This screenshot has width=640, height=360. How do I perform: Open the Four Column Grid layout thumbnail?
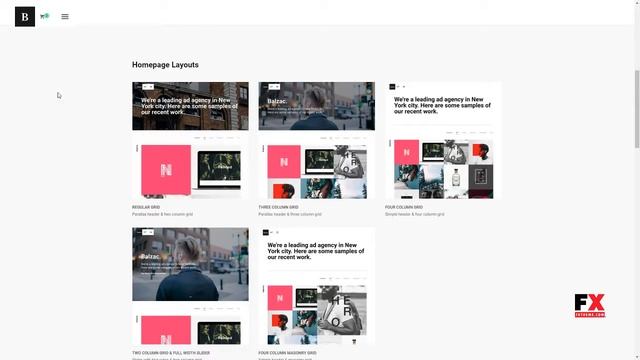click(443, 140)
